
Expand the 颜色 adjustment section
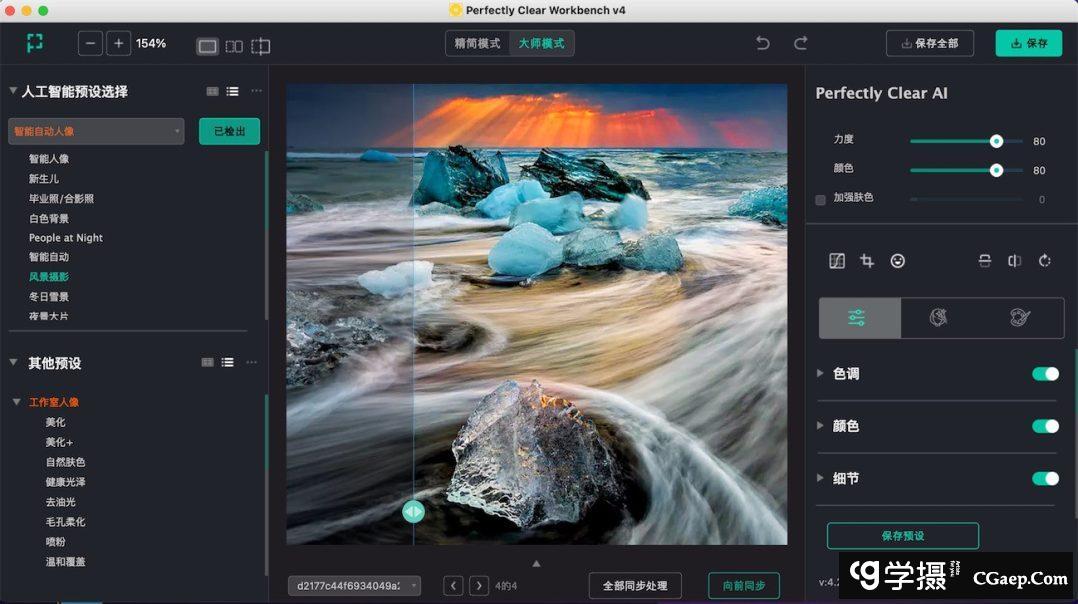point(821,426)
